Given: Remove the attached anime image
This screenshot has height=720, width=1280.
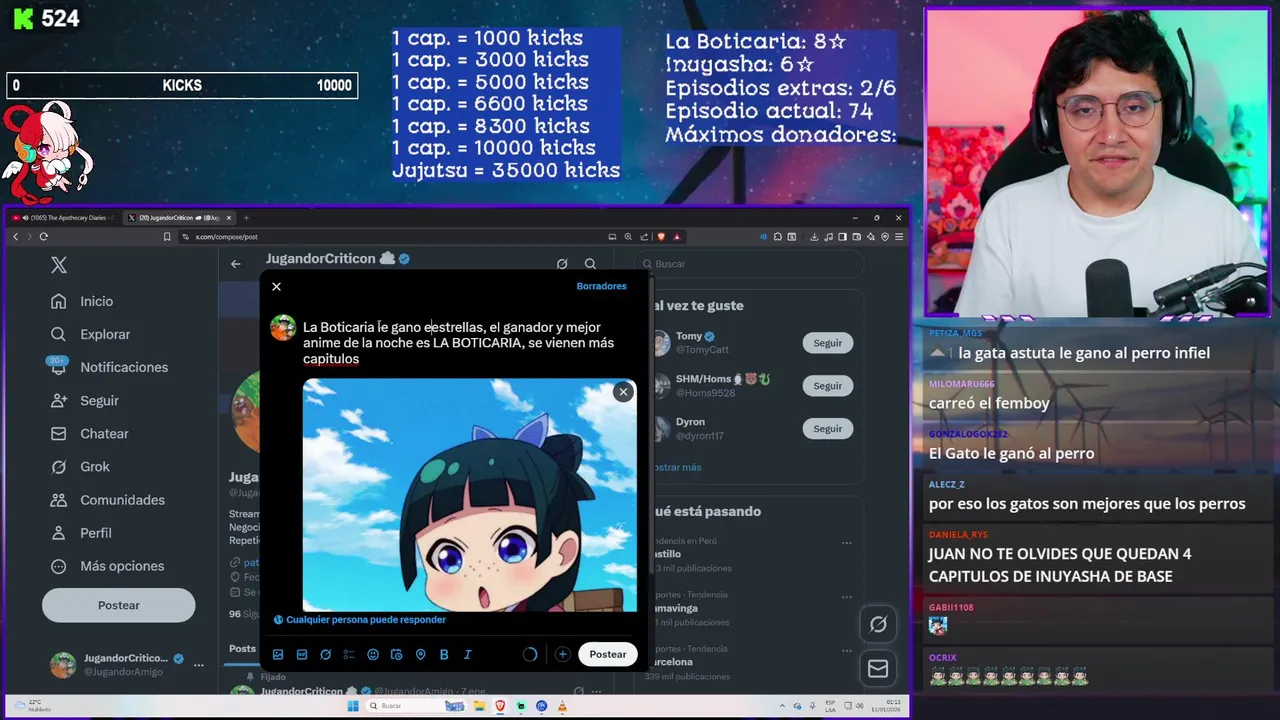Looking at the screenshot, I should click(623, 392).
